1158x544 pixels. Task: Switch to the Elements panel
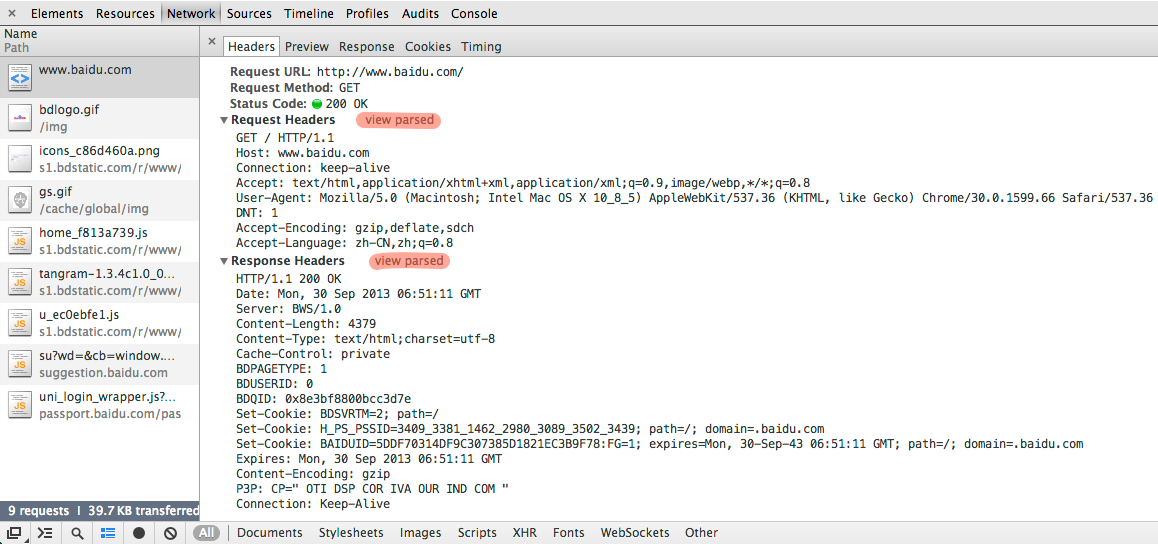(57, 13)
